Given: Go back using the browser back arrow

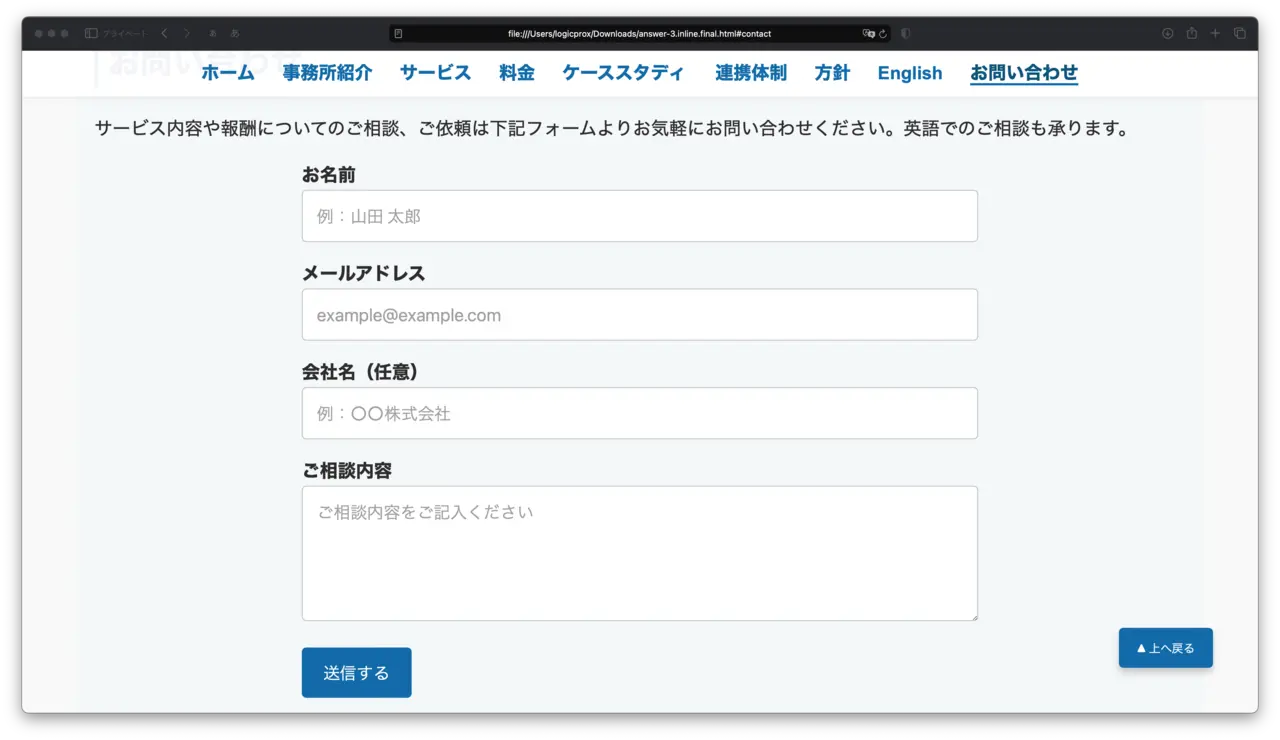Looking at the screenshot, I should [165, 33].
